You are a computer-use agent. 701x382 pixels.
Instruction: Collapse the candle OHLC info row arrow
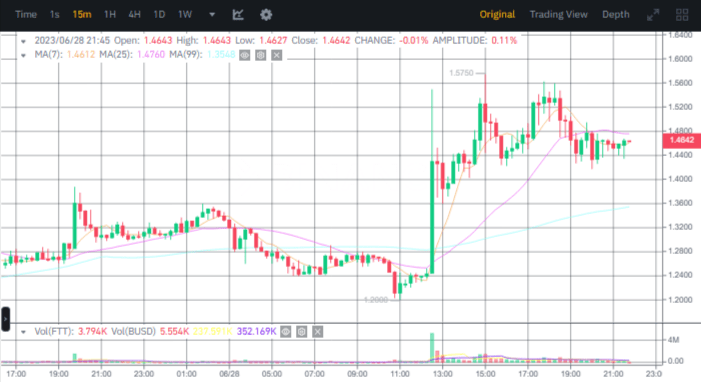coord(23,41)
